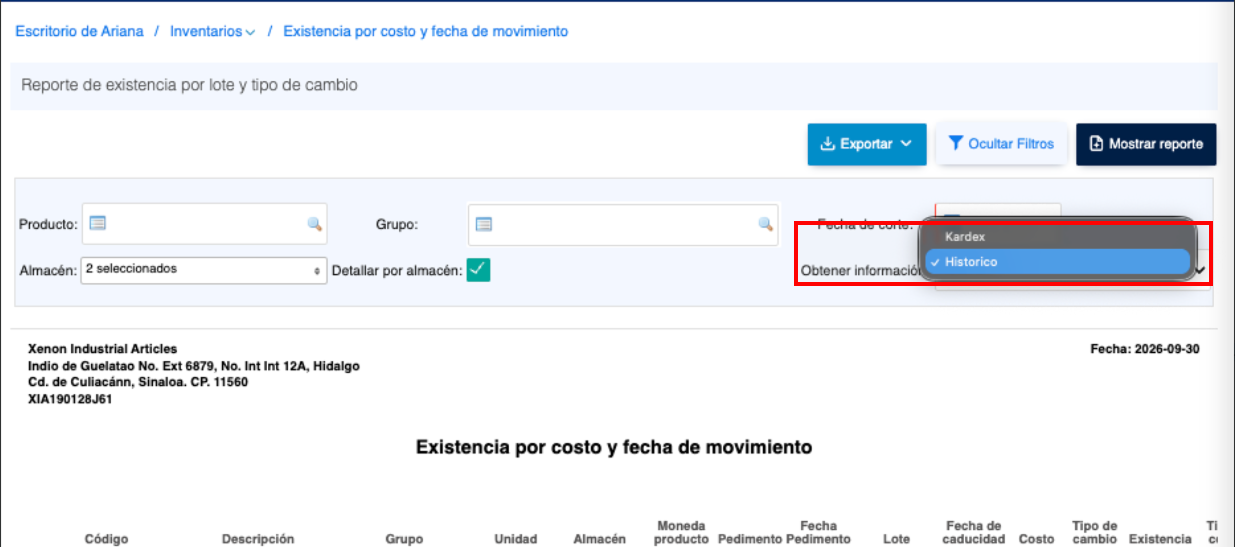This screenshot has width=1235, height=547.
Task: Click the funnel icon on Ocultar Filtros
Action: pyautogui.click(x=956, y=144)
